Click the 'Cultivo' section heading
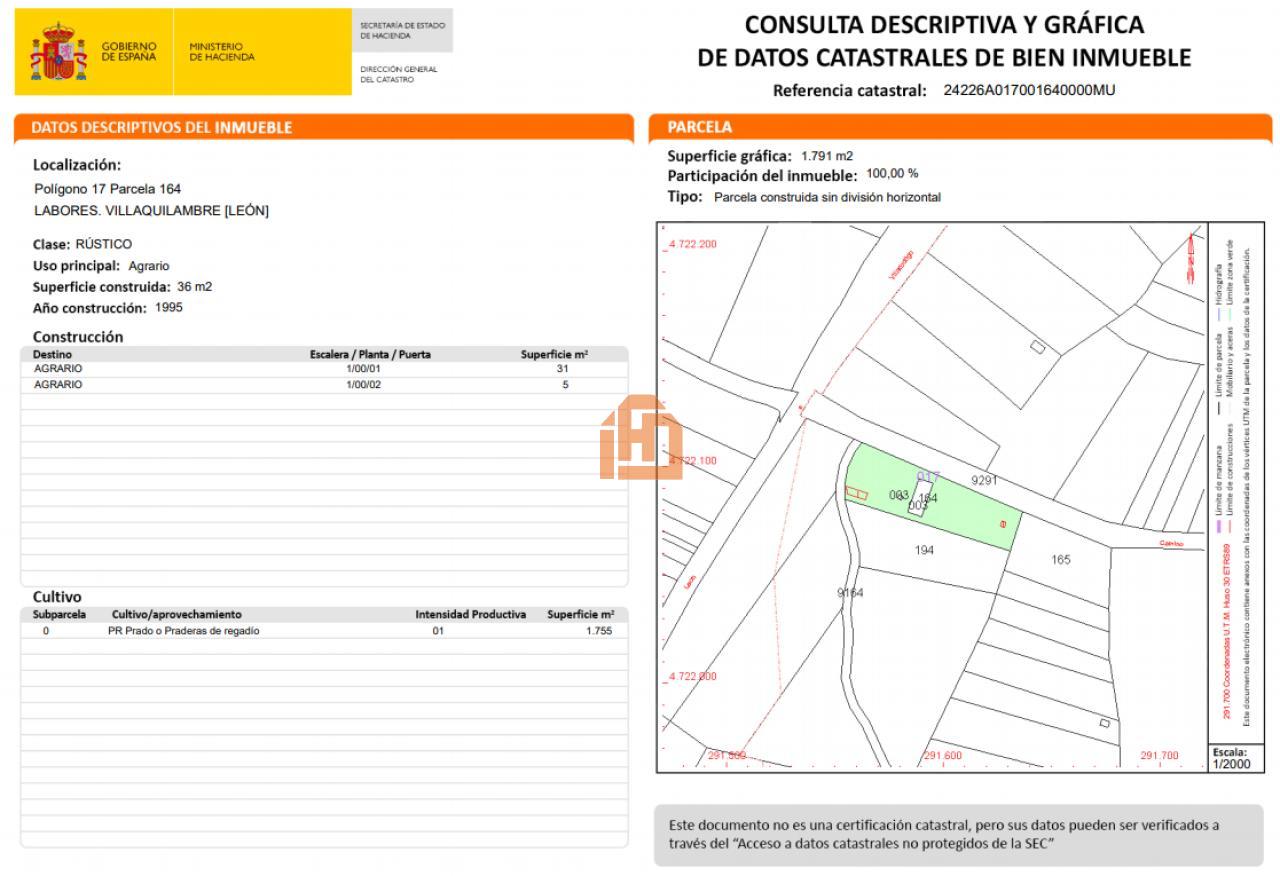 57,597
